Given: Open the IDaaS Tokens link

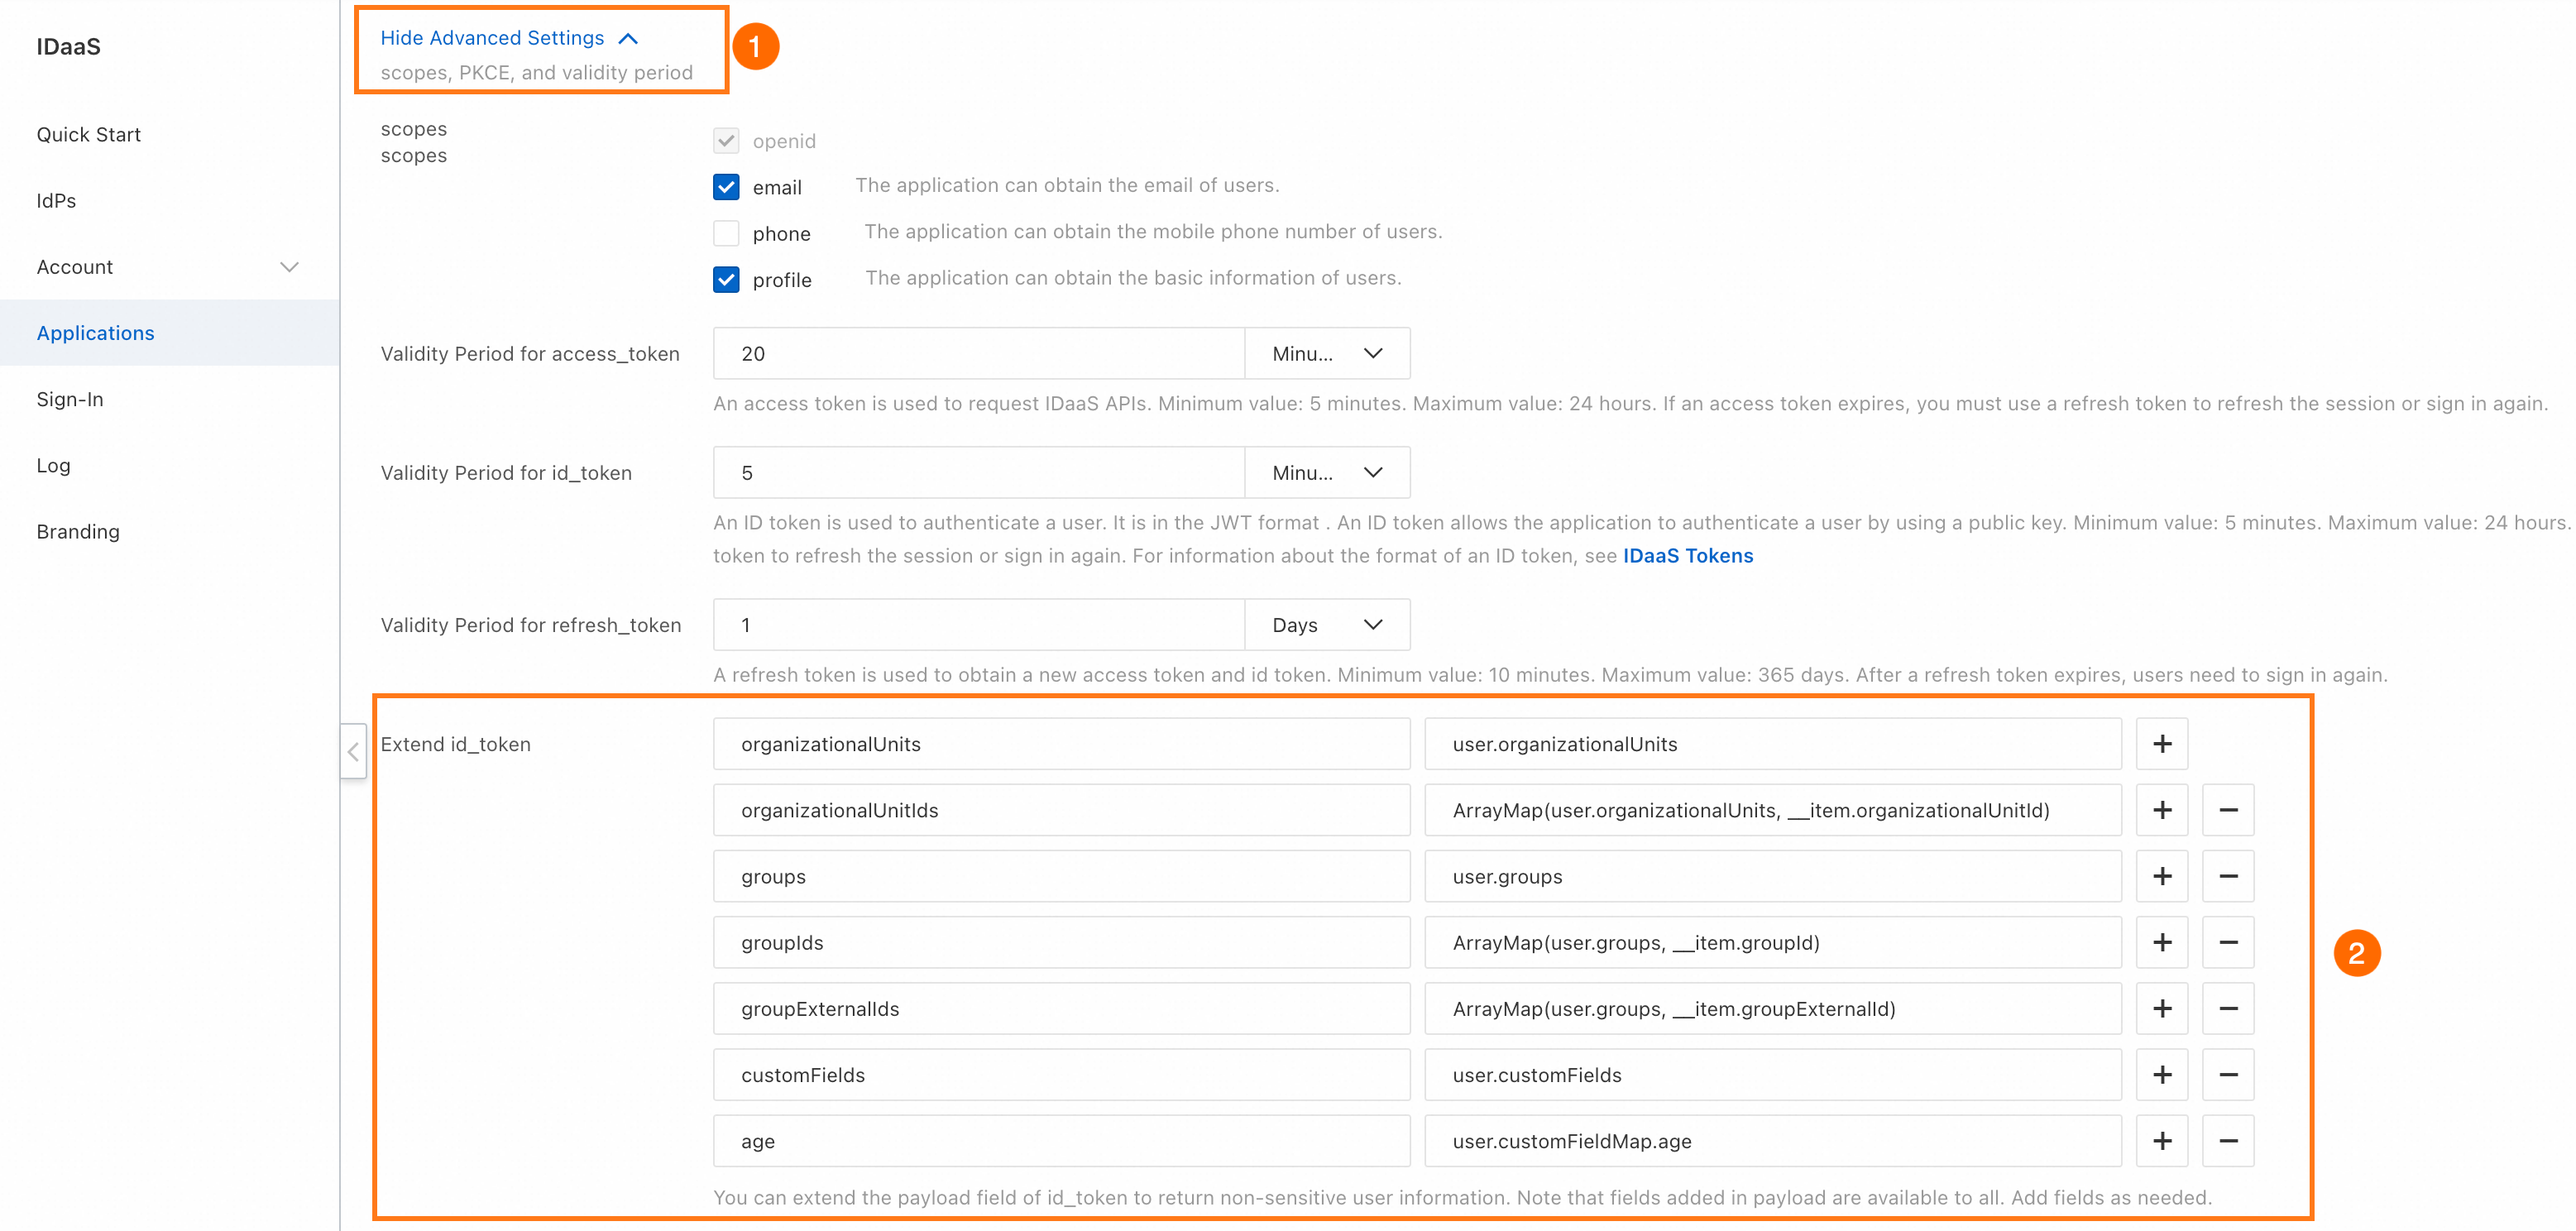Looking at the screenshot, I should [1687, 556].
